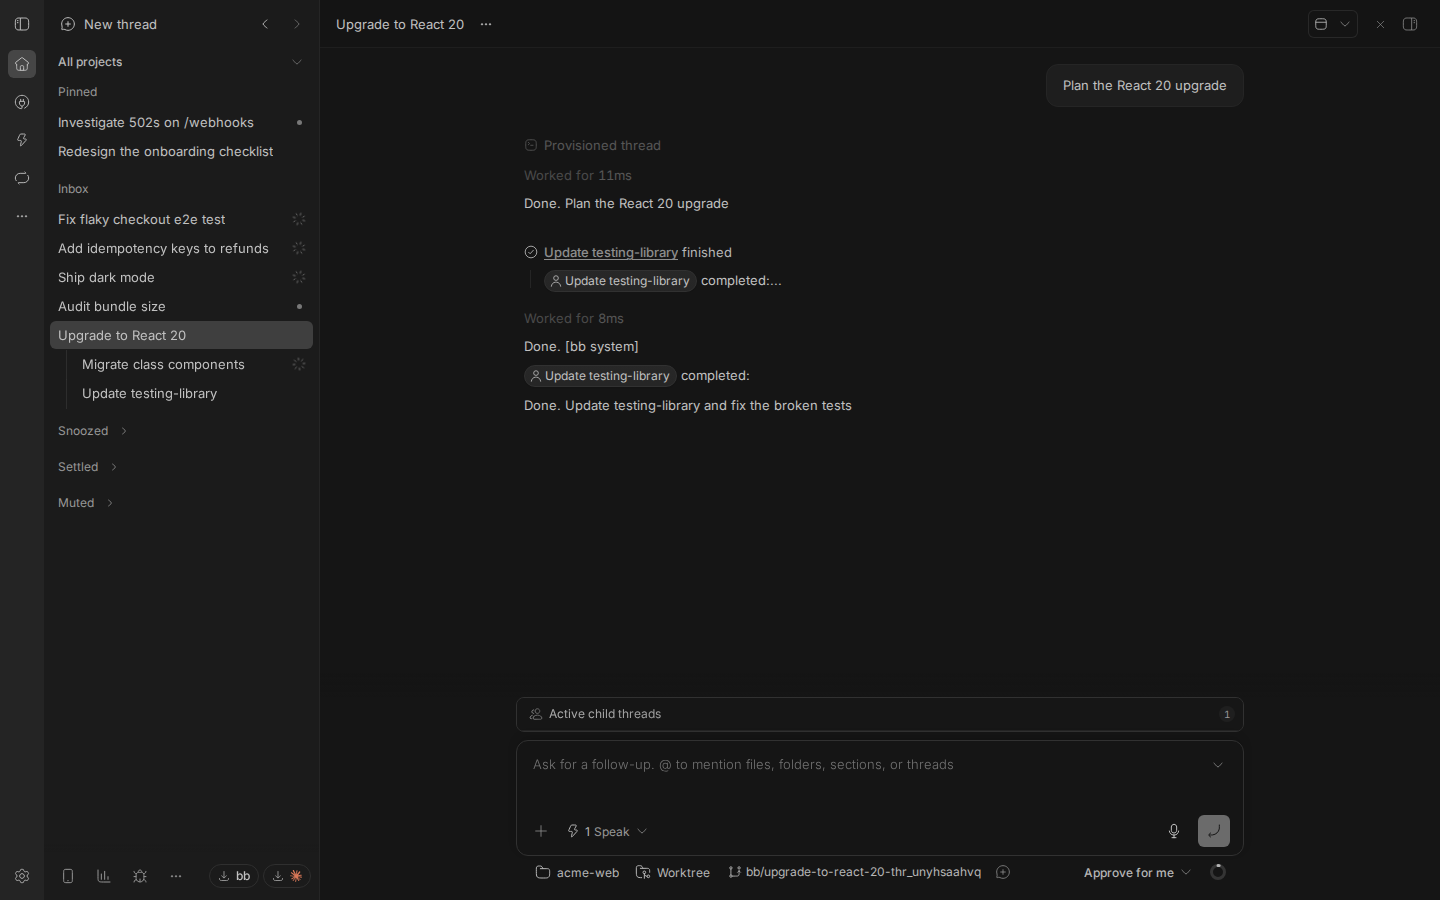This screenshot has height=900, width=1440.
Task: Navigate forward with the right arrow
Action: click(297, 24)
